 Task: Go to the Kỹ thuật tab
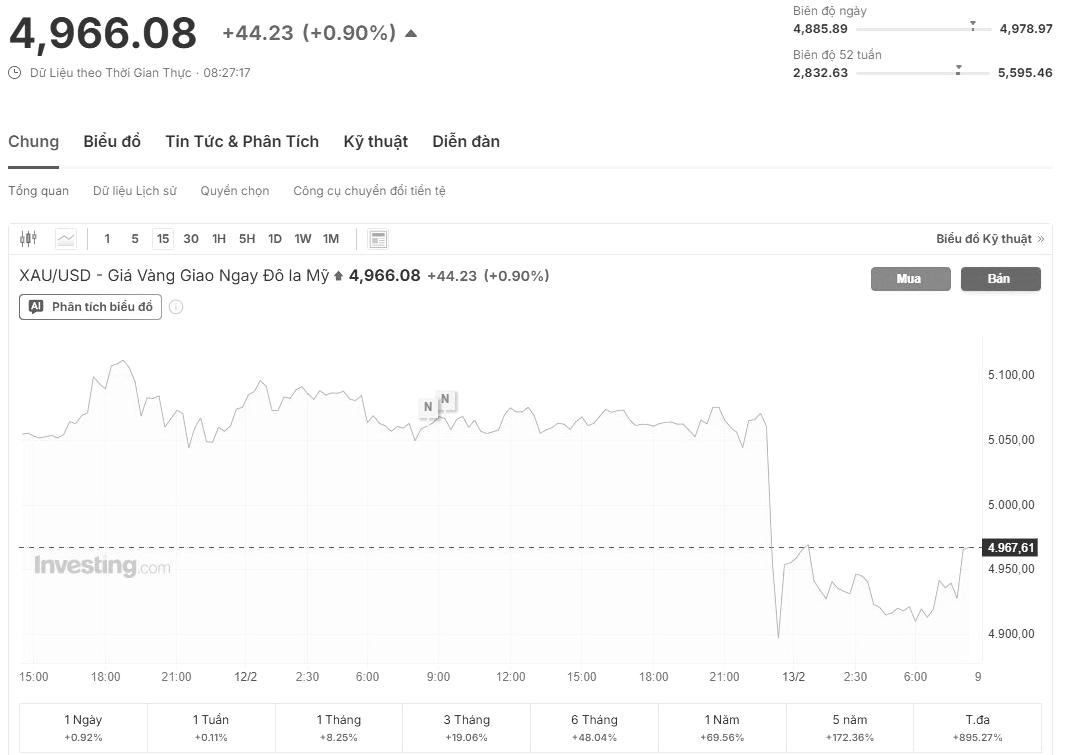375,142
